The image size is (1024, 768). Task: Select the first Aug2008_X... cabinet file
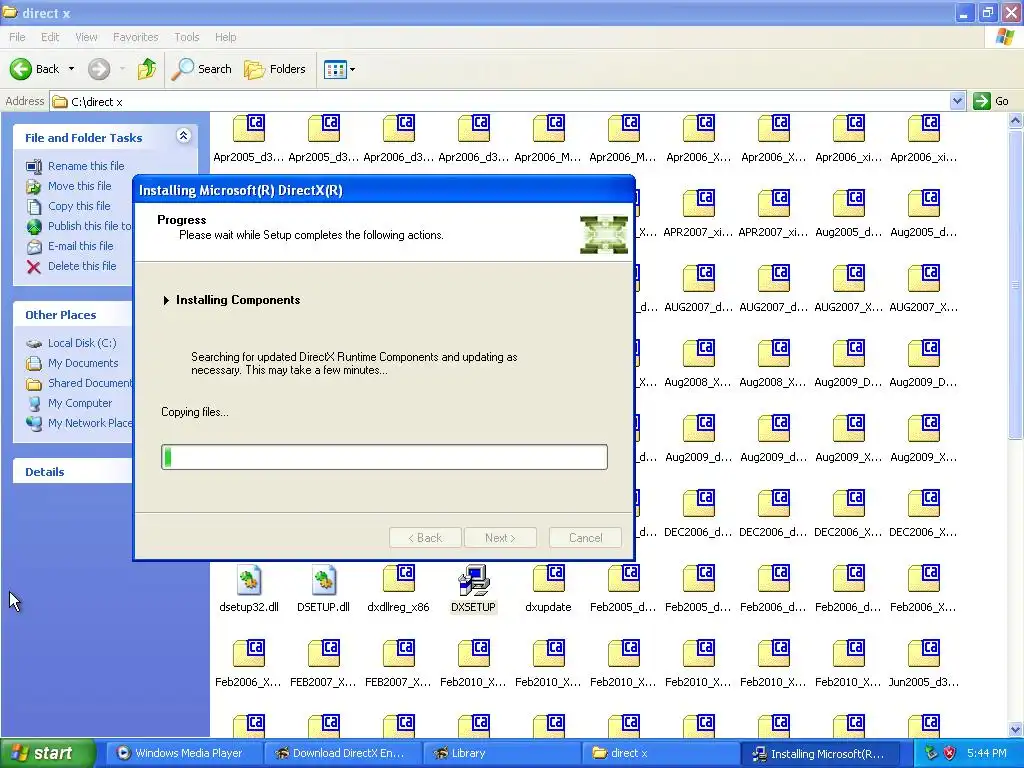(698, 354)
